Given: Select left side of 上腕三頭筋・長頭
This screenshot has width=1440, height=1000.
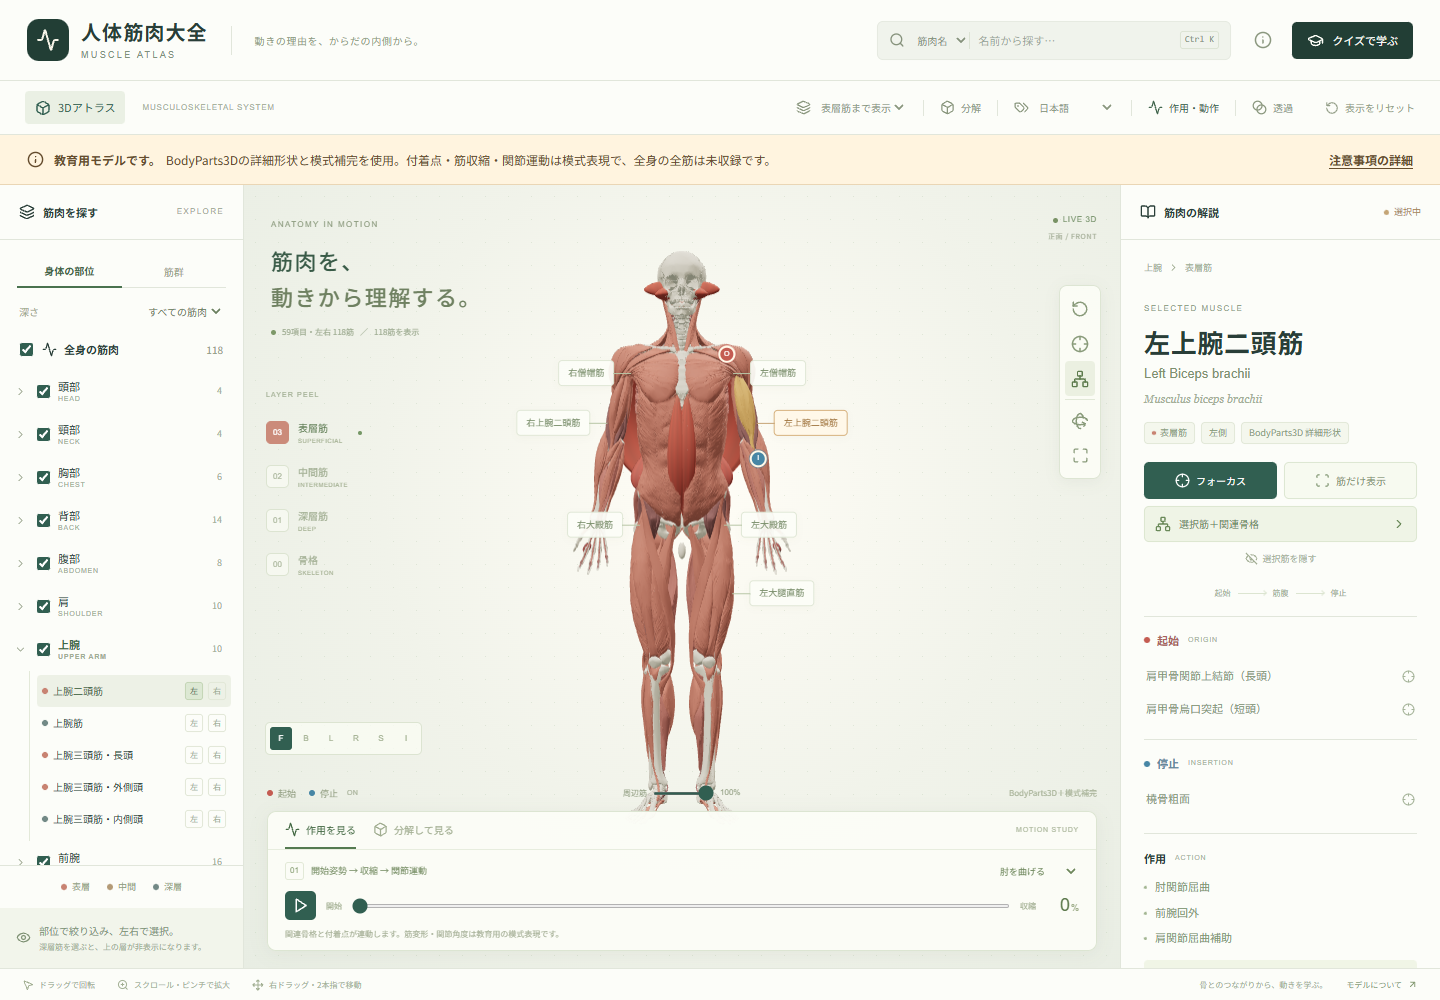Looking at the screenshot, I should point(194,755).
